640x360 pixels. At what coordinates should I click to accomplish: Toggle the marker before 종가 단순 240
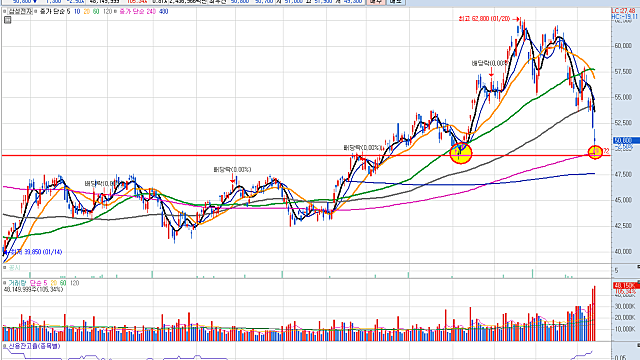tap(116, 12)
